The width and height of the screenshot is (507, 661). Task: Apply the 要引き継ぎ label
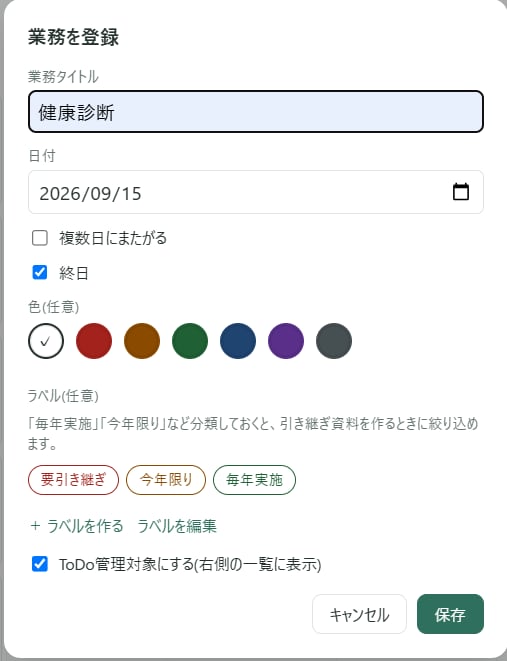[x=73, y=480]
